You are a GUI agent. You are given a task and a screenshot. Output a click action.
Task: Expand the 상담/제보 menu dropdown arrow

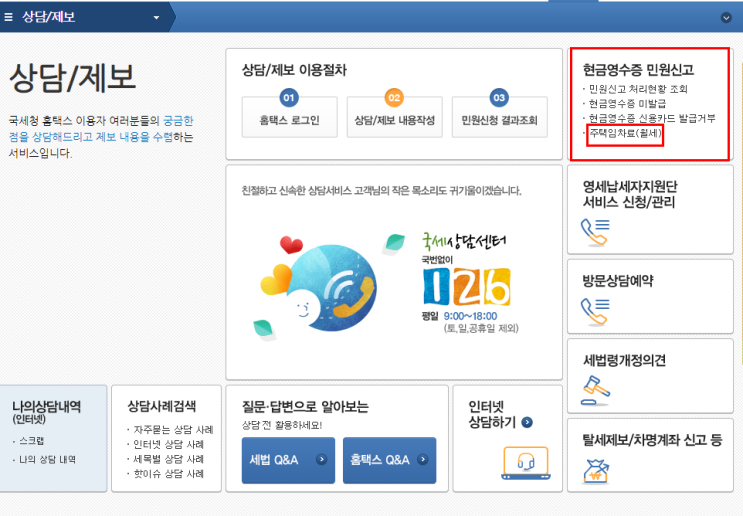(x=156, y=18)
